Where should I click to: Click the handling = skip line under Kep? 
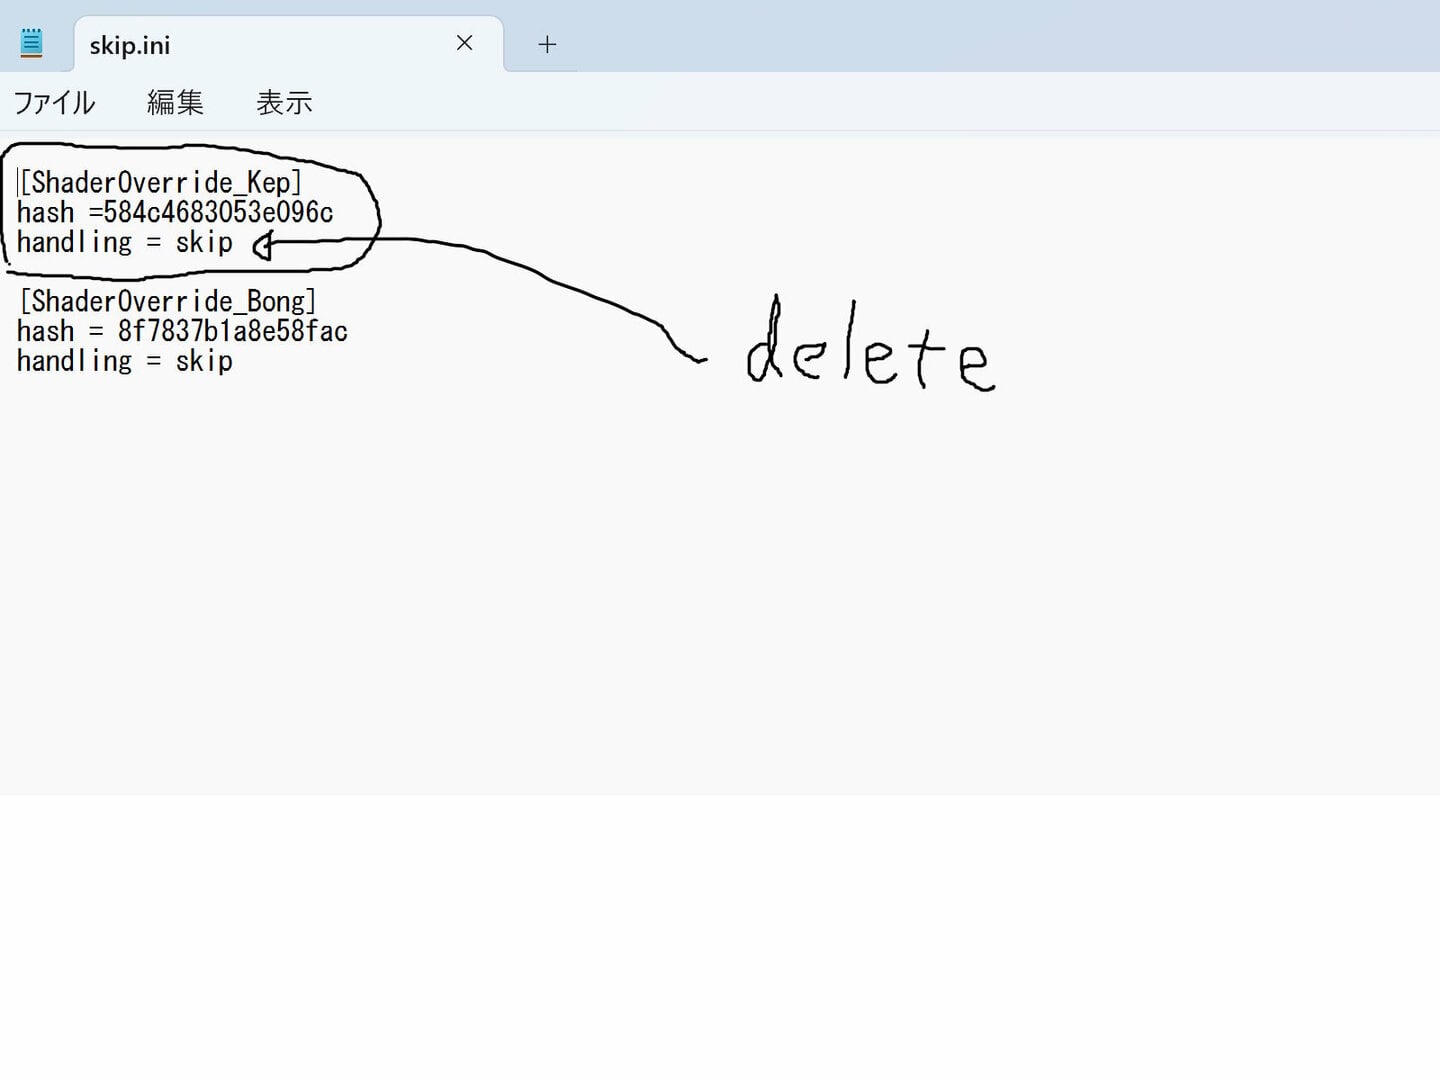(125, 242)
